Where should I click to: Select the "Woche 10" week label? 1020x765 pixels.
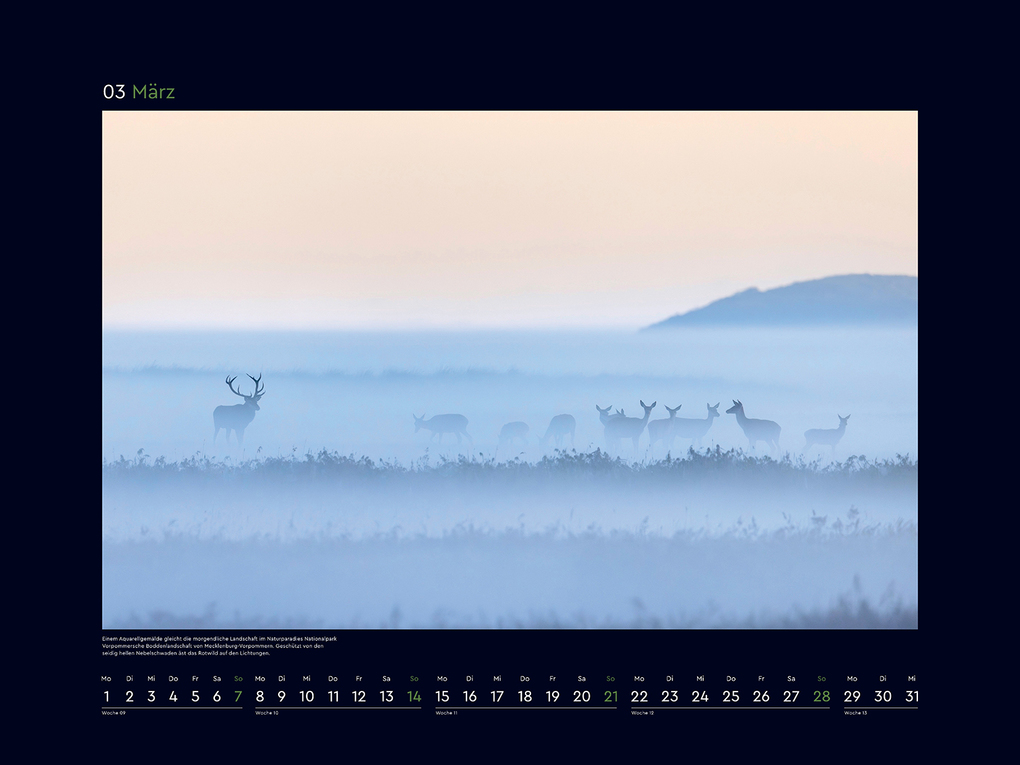click(x=267, y=713)
